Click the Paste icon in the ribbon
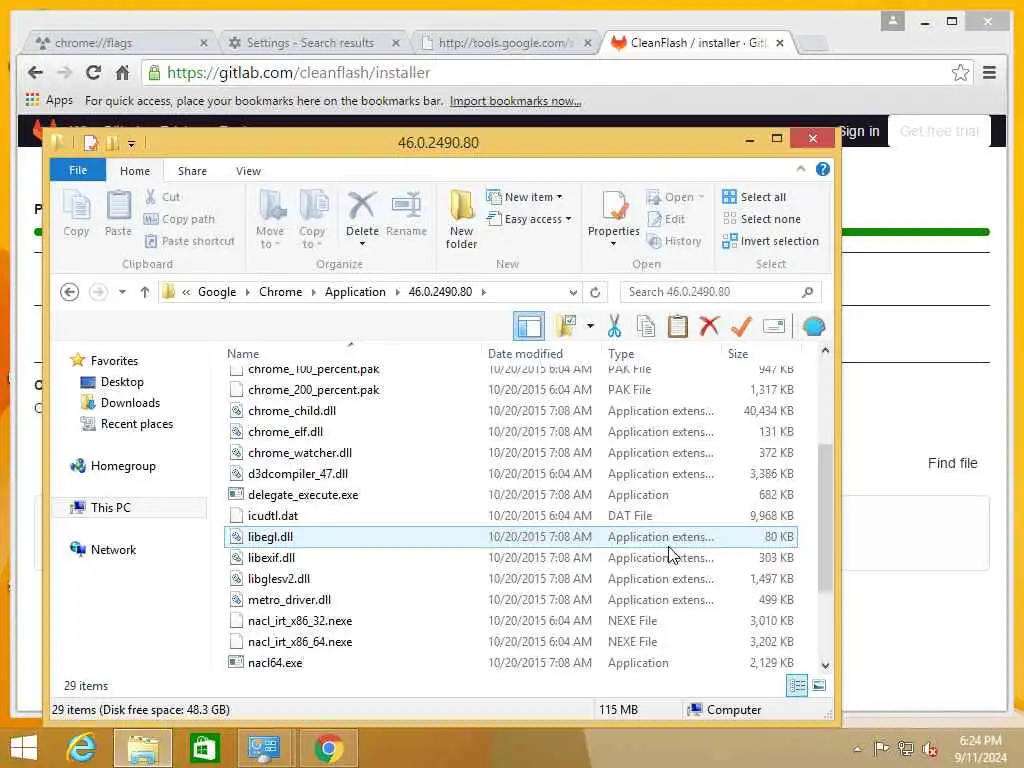 click(x=118, y=214)
